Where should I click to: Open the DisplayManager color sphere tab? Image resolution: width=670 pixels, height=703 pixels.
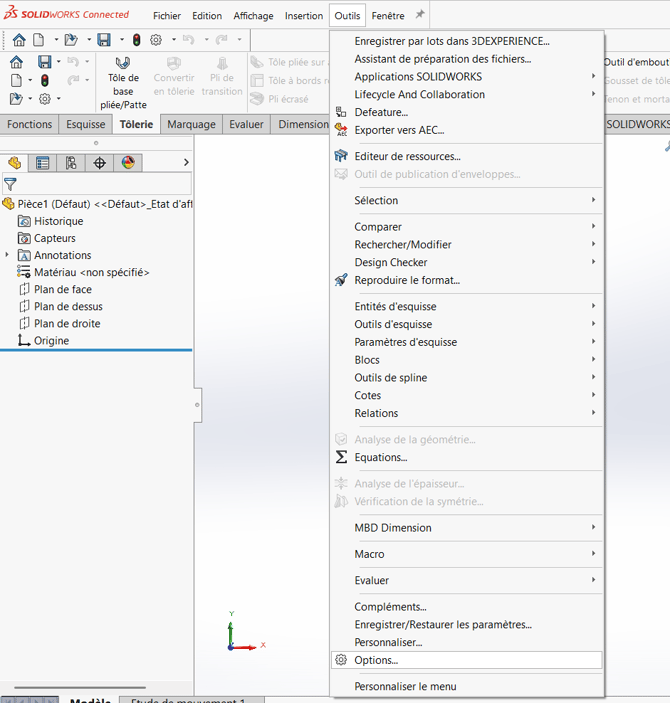(128, 163)
